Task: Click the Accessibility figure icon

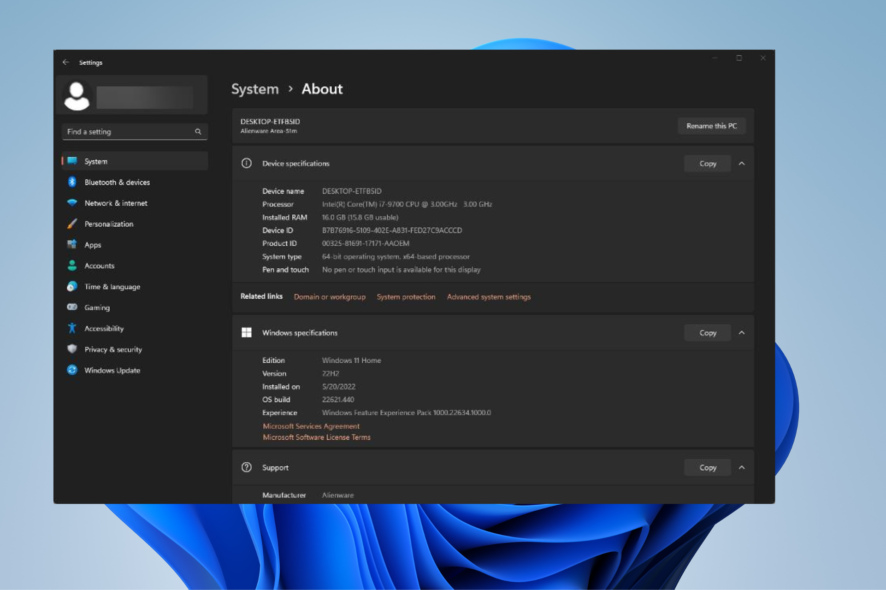Action: tap(72, 328)
